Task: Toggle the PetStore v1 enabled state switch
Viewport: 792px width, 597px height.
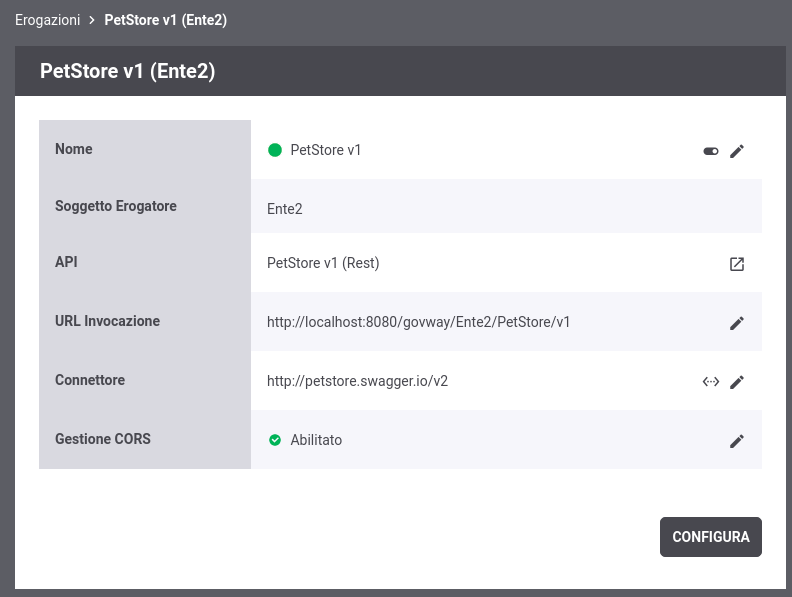Action: coord(711,151)
